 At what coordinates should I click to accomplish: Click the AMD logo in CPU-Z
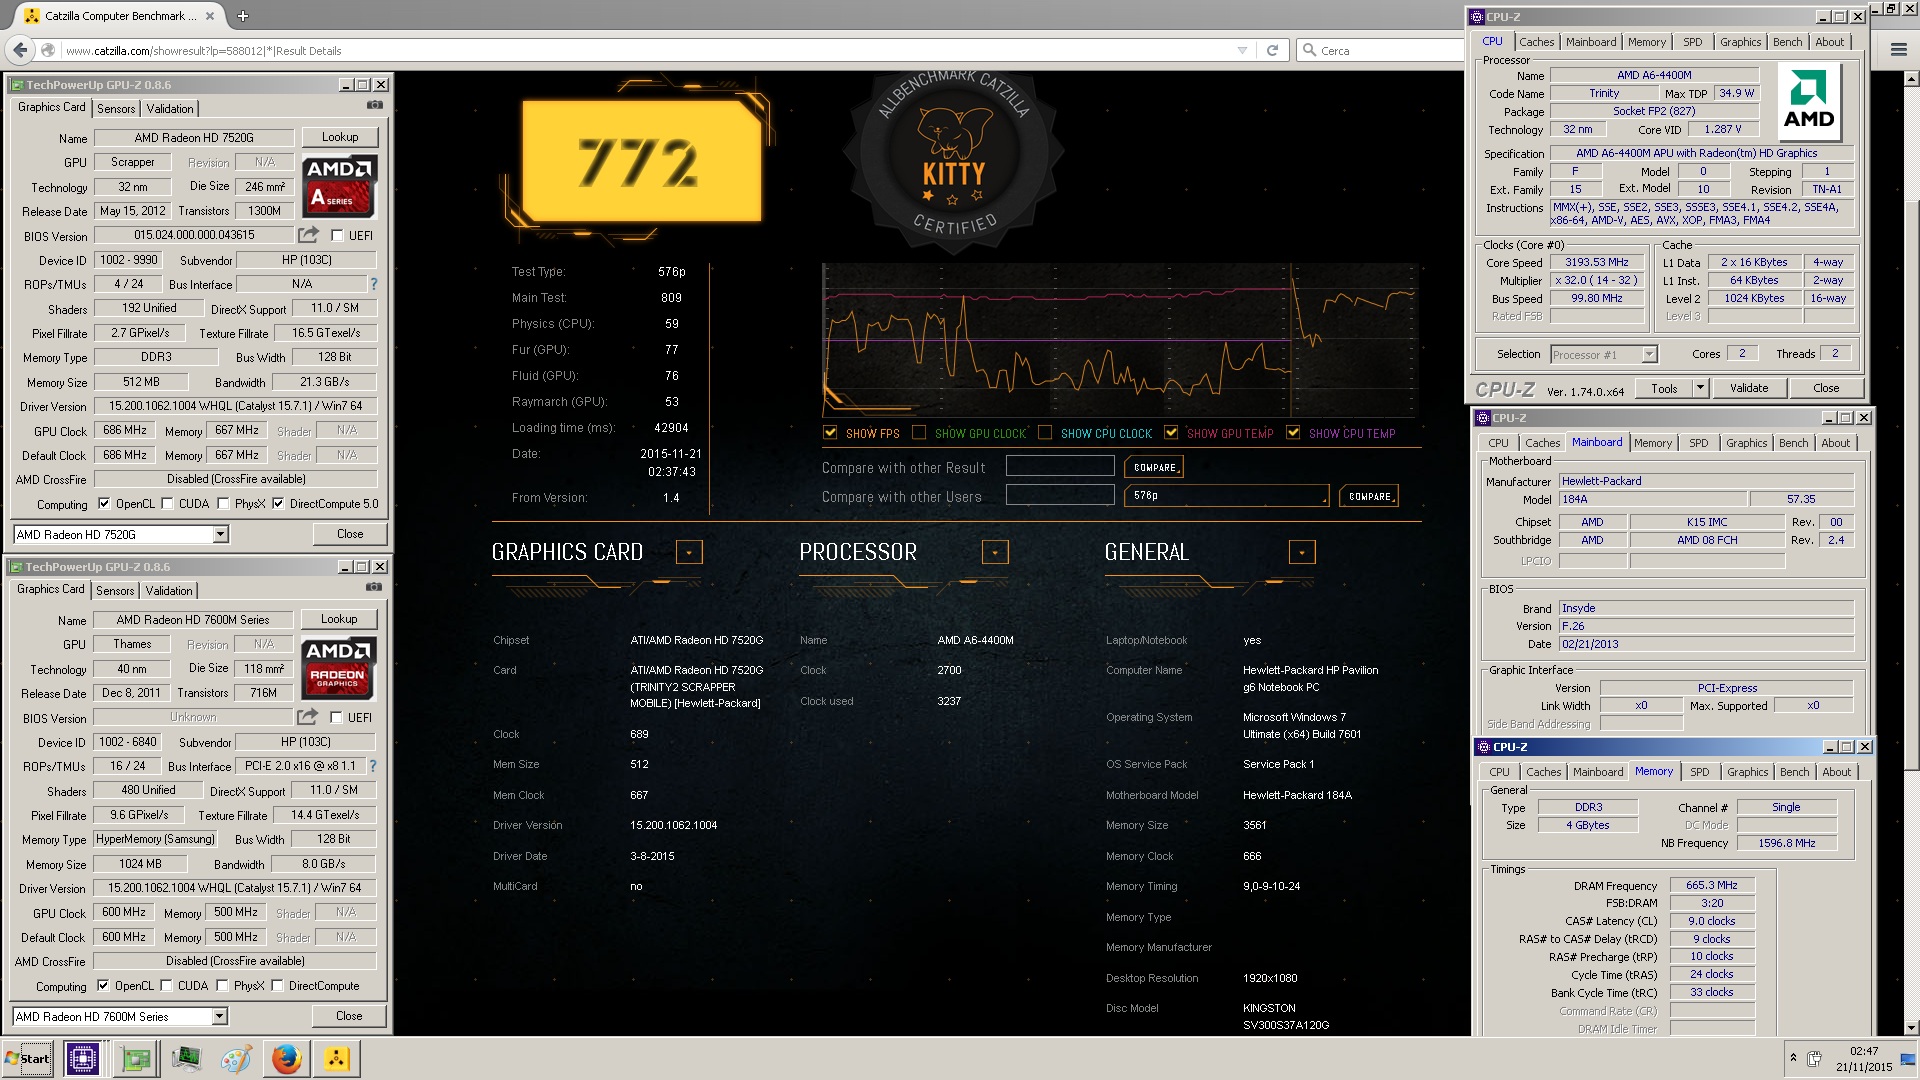(x=1809, y=101)
